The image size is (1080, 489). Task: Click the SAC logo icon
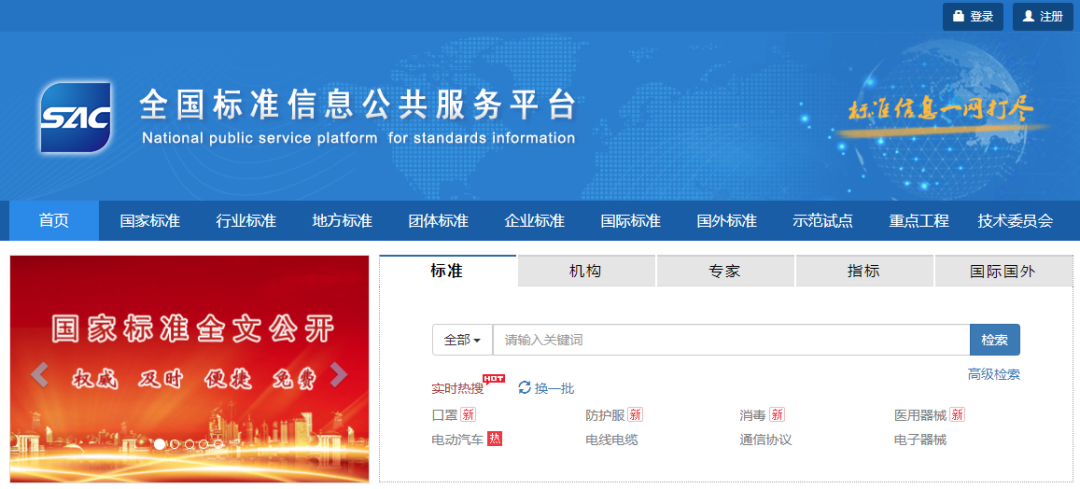coord(75,117)
